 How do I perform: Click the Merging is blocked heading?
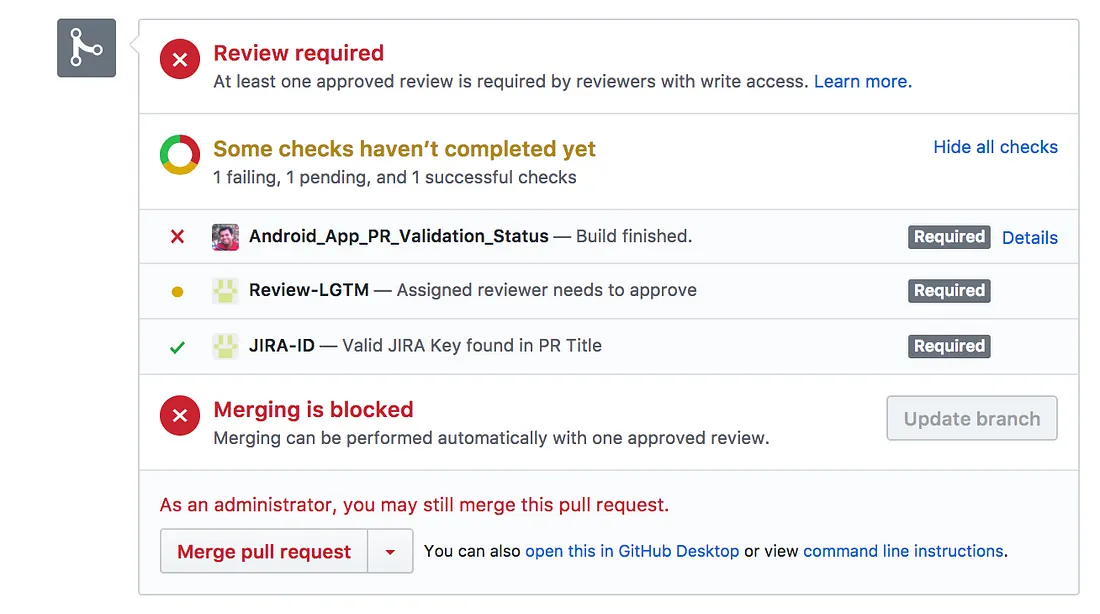(313, 409)
